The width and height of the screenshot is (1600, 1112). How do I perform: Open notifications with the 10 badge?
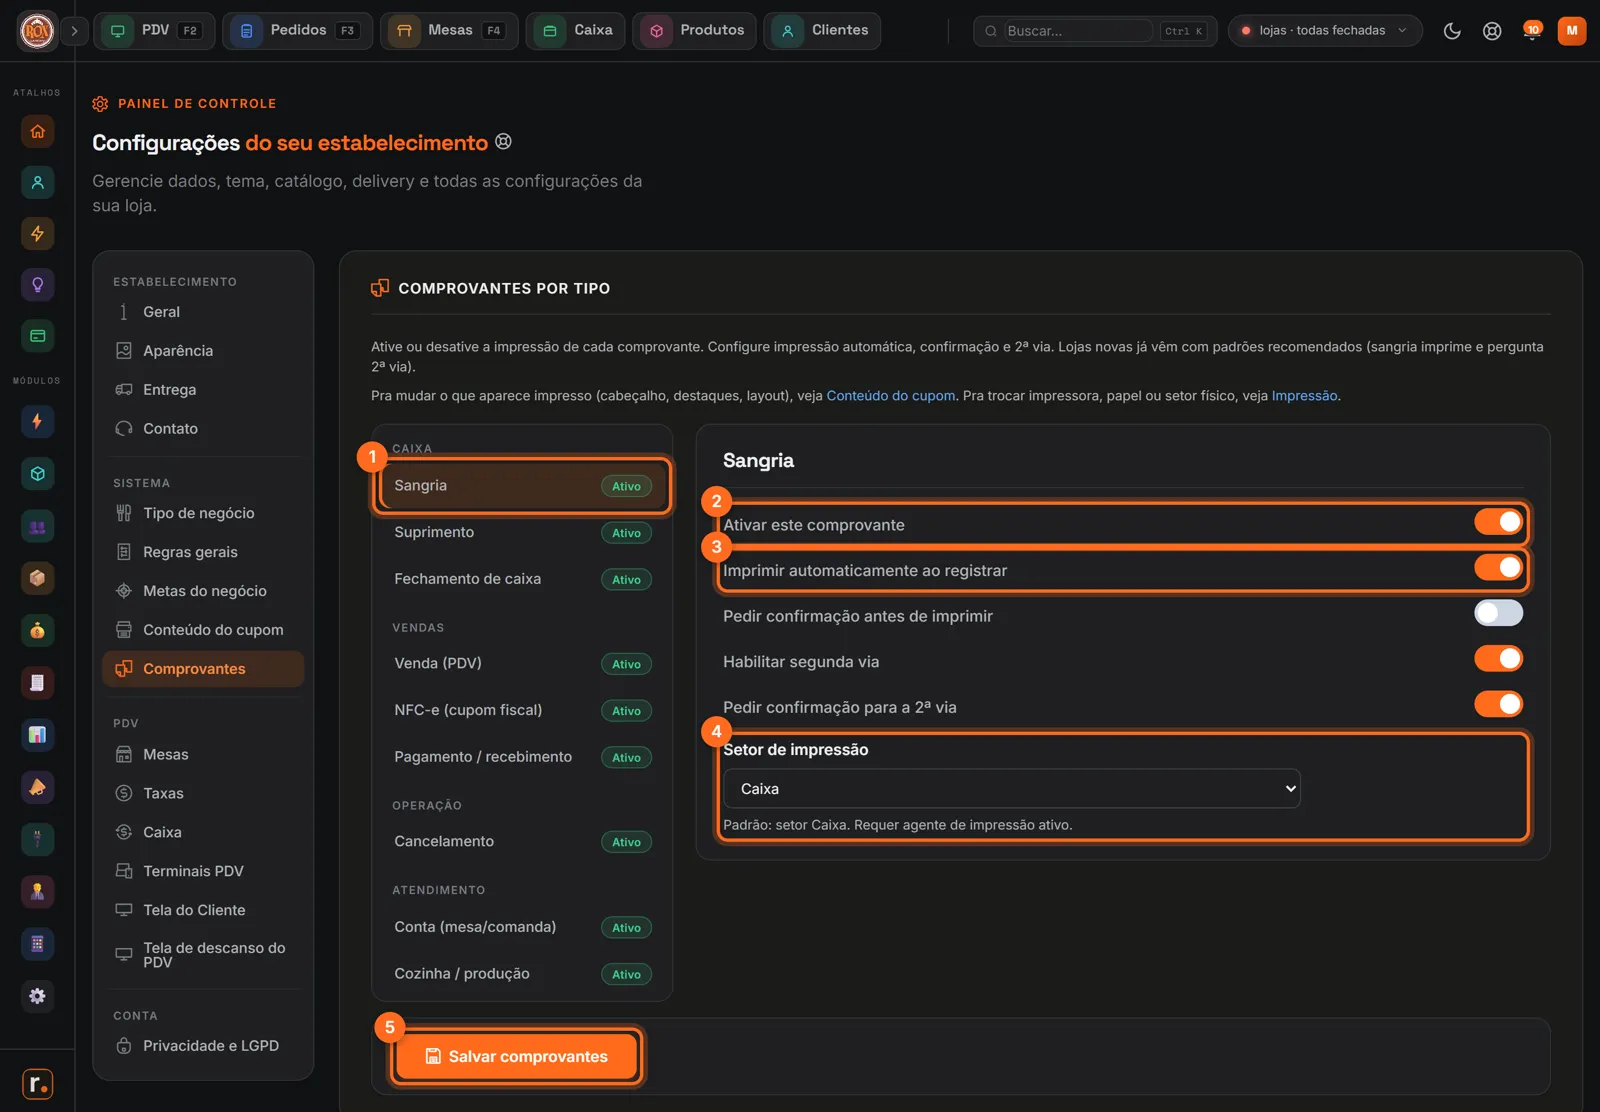pos(1531,30)
